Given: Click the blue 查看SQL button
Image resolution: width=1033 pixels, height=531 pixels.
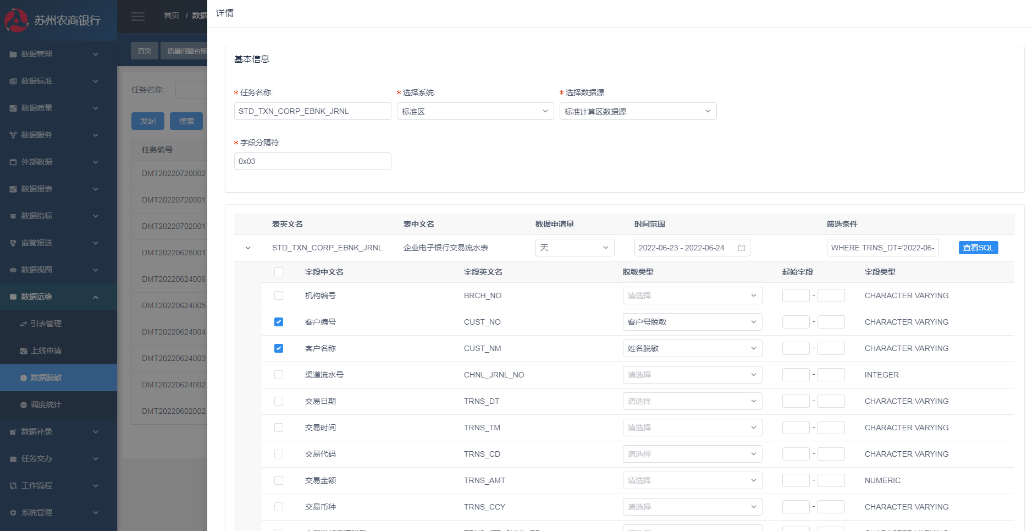Looking at the screenshot, I should 978,248.
